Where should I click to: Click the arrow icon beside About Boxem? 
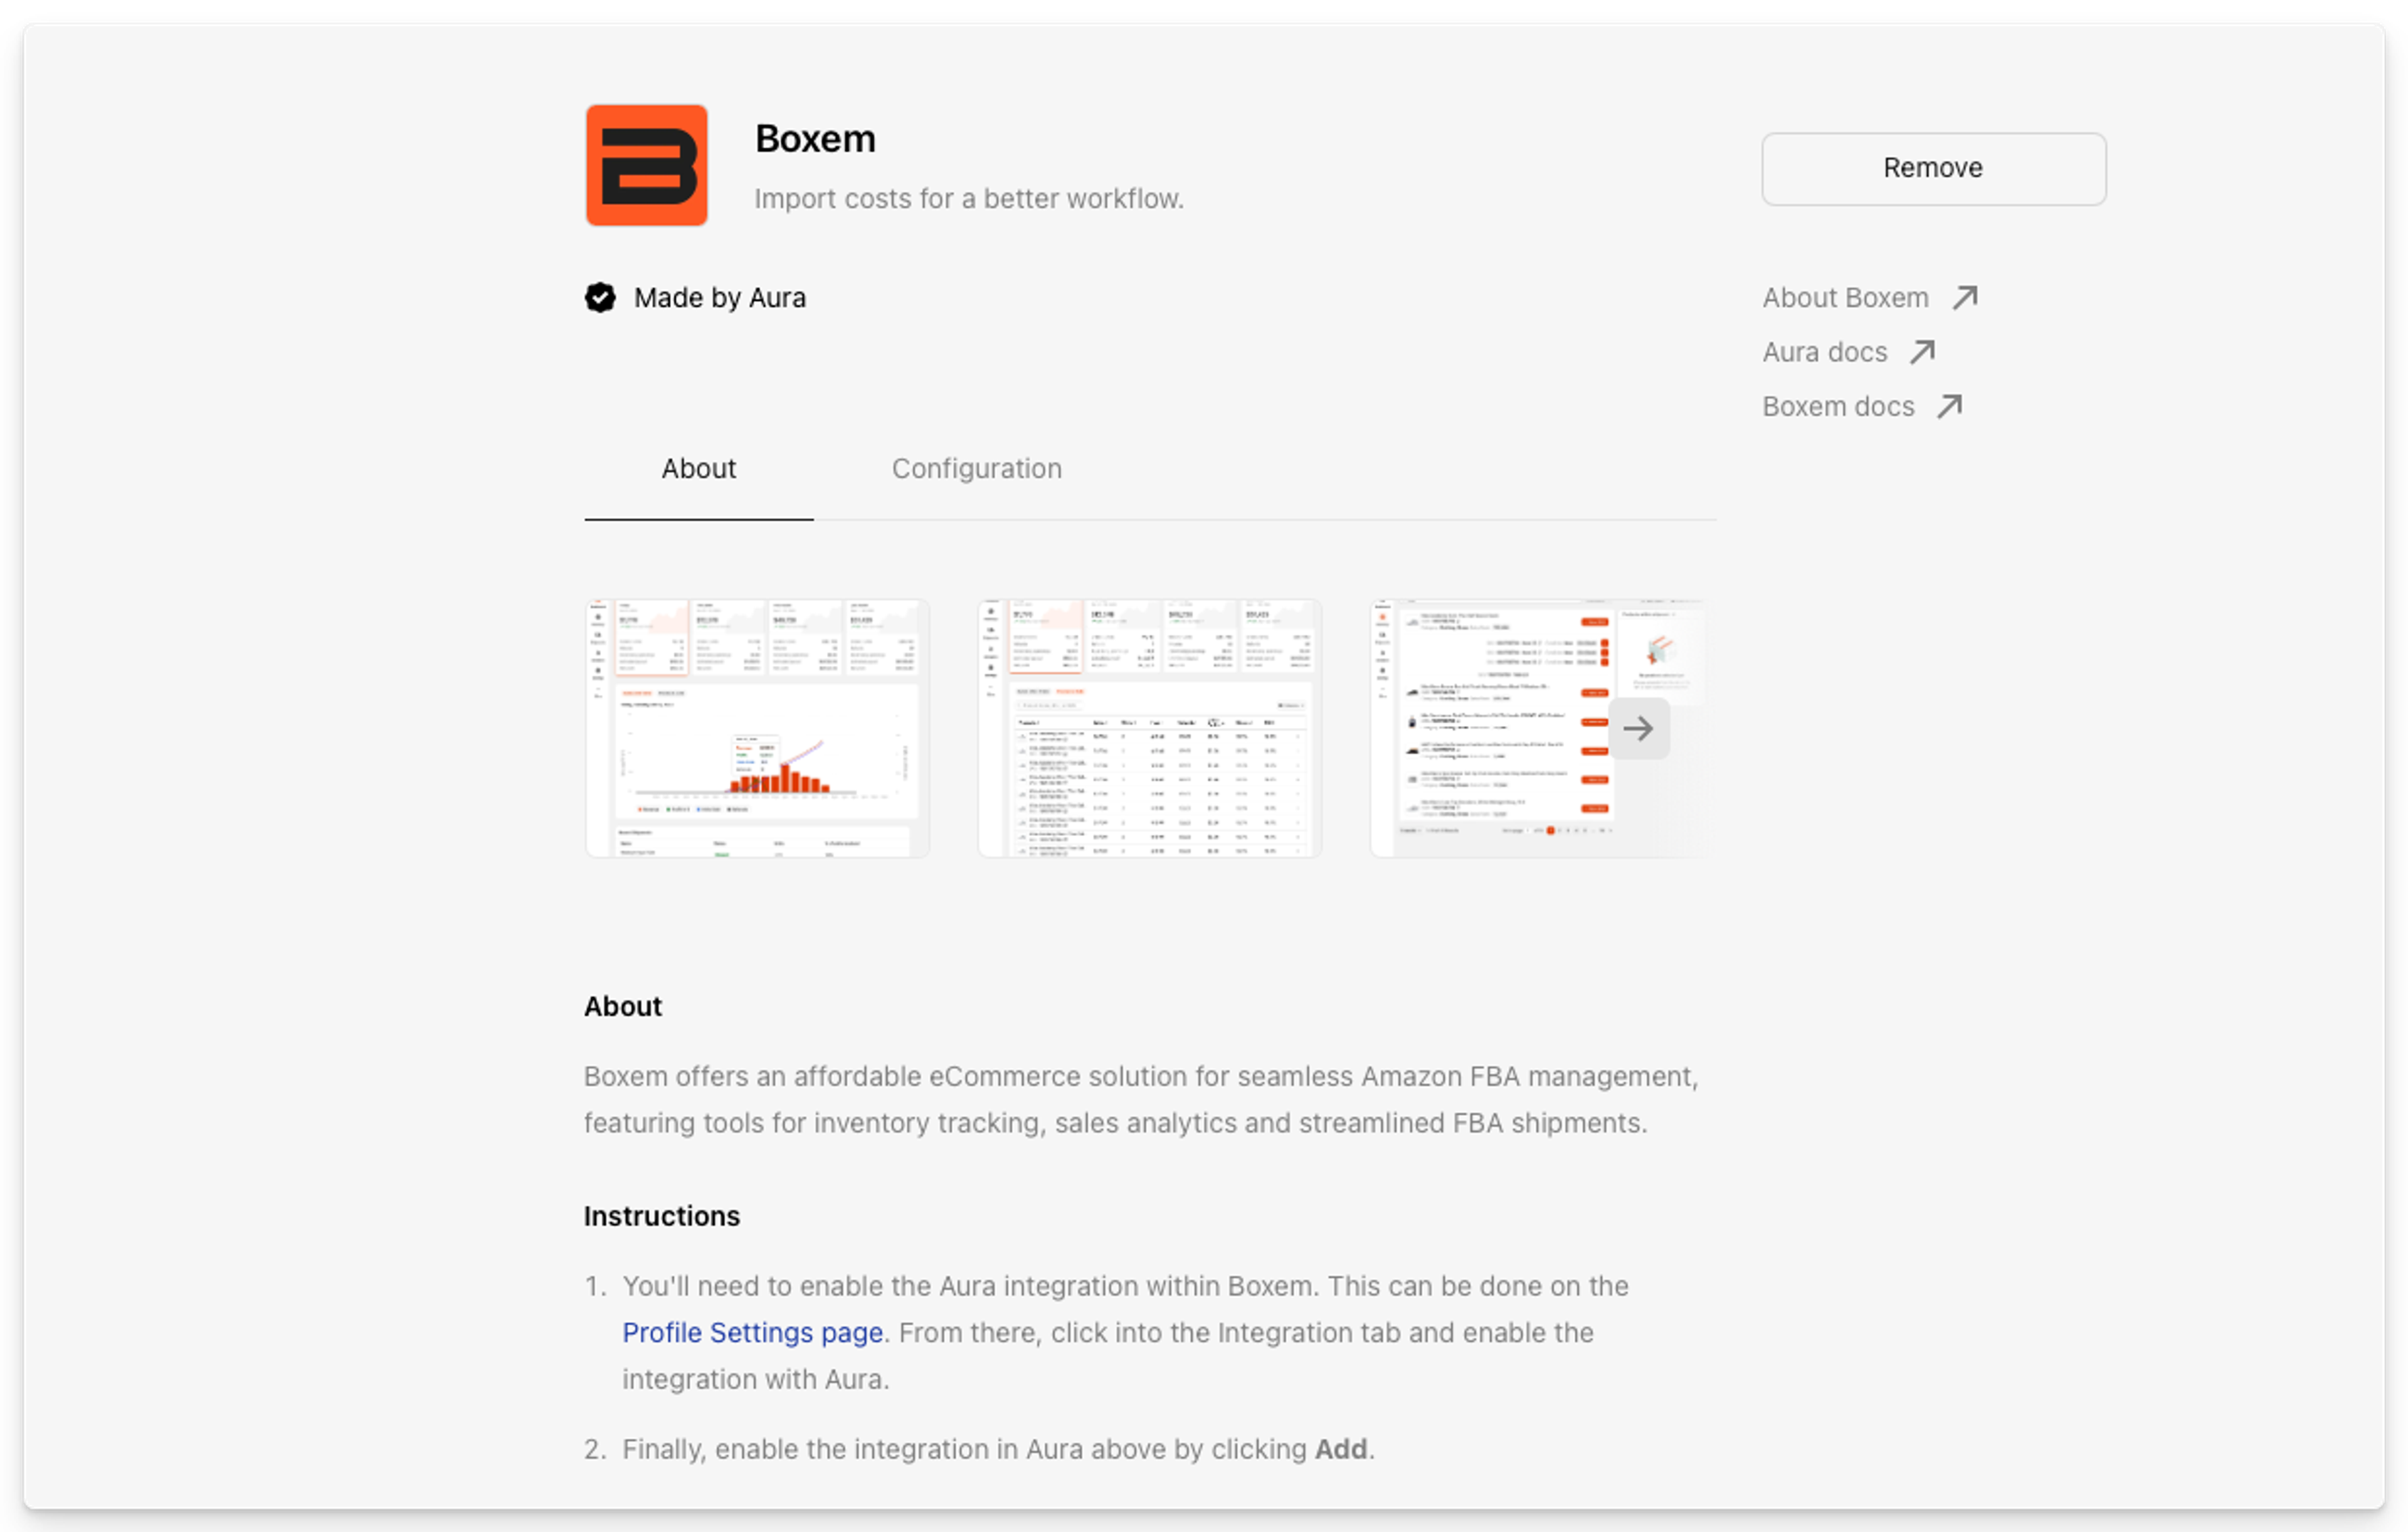[1965, 298]
